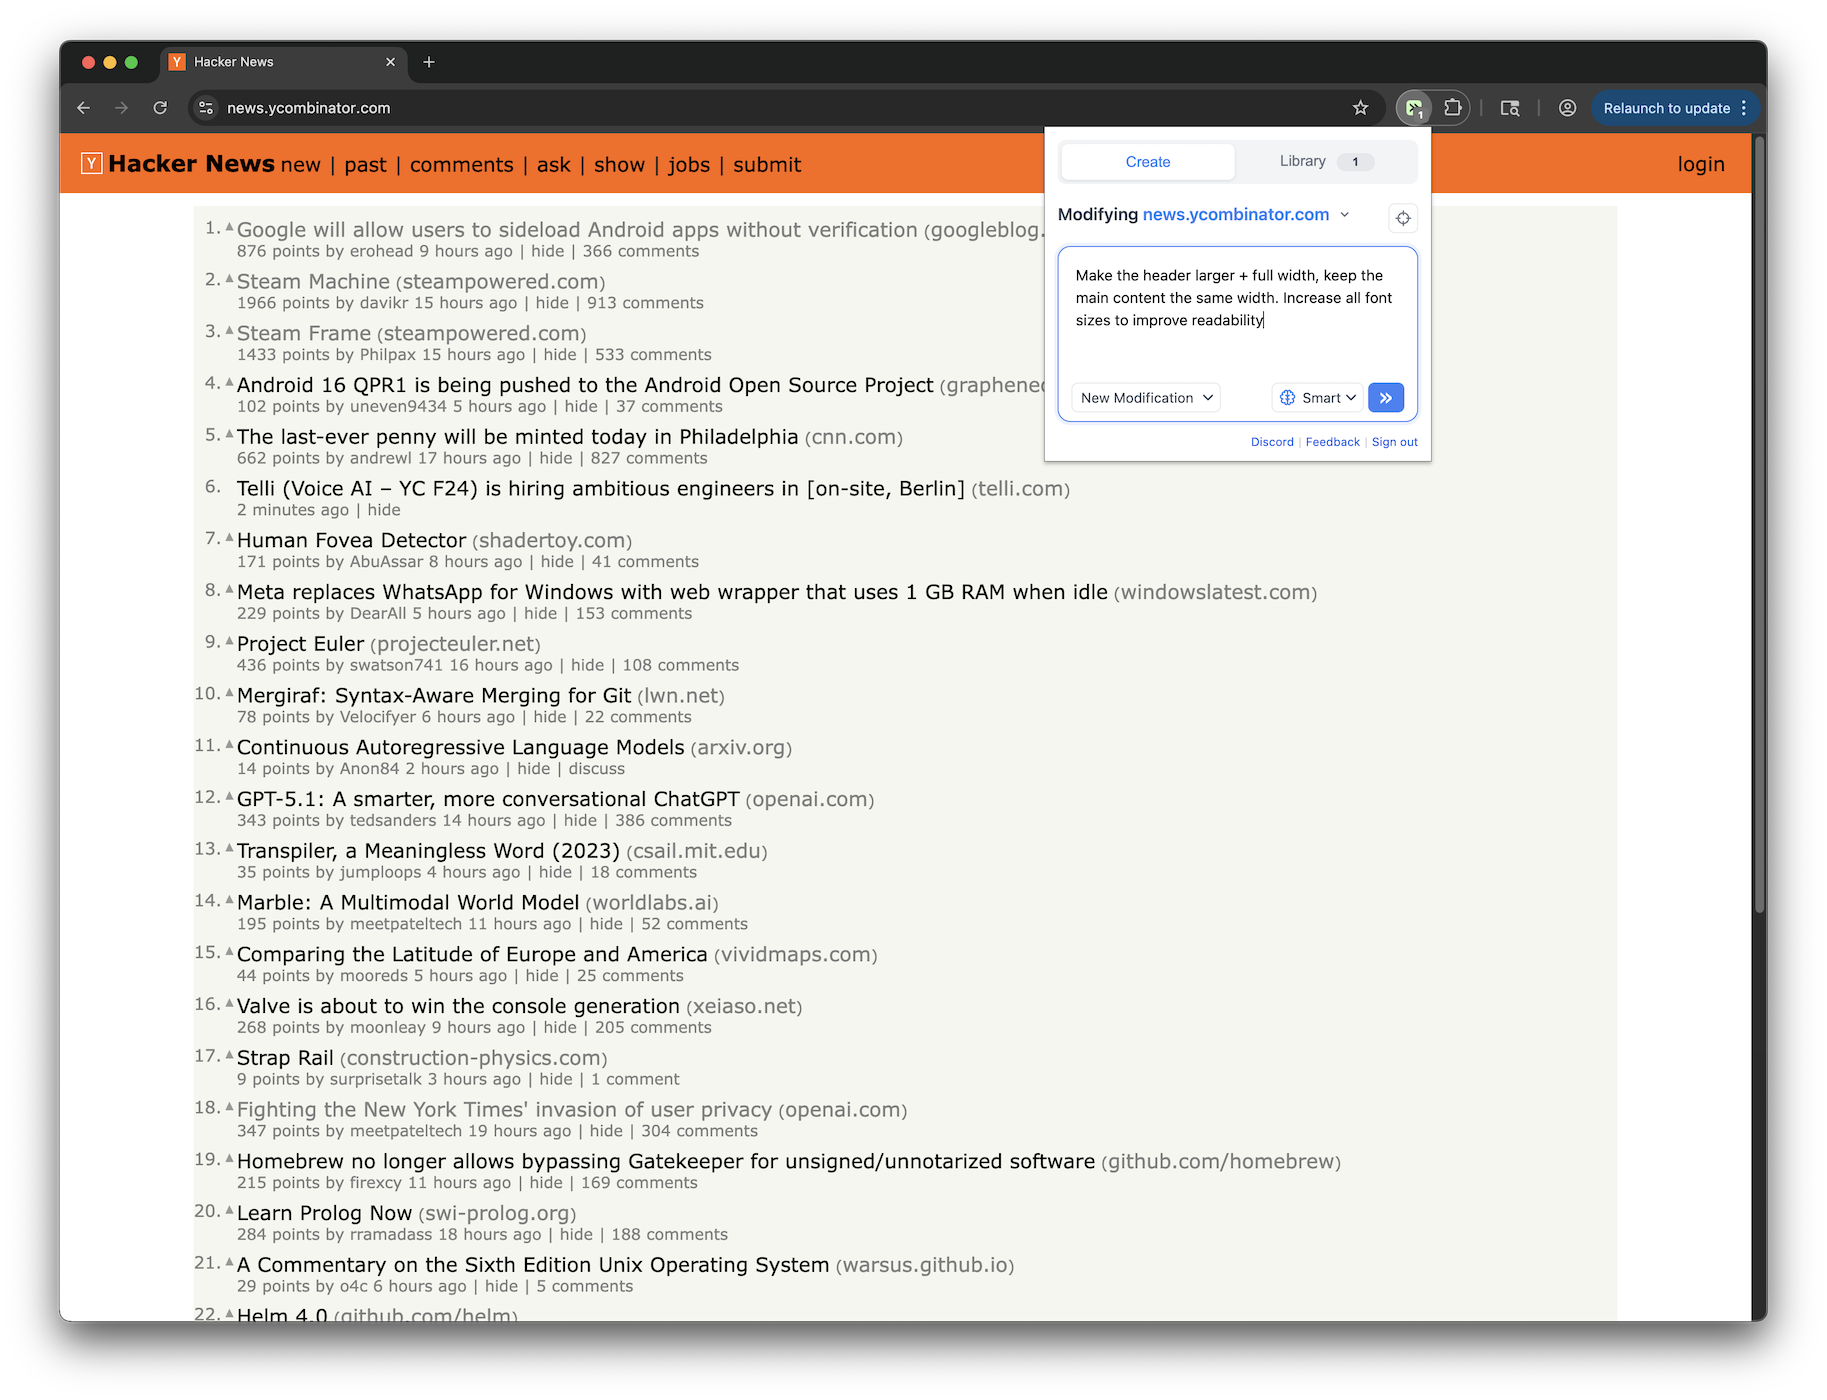Click the element picker crosshair icon
This screenshot has height=1400, width=1827.
point(1403,218)
